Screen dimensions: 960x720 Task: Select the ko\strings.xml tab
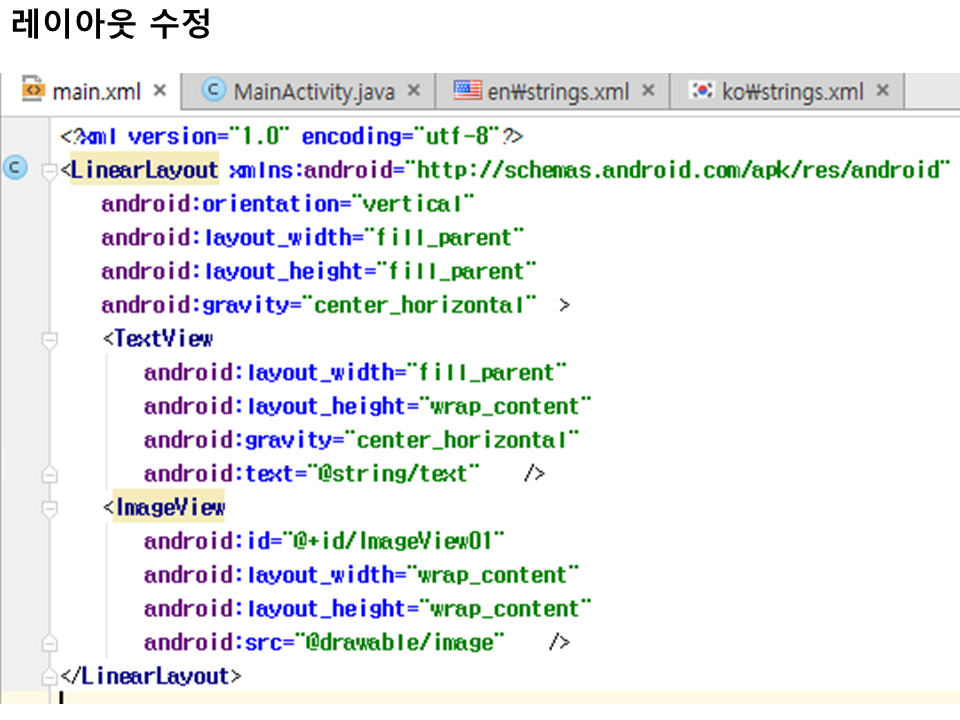pos(792,92)
